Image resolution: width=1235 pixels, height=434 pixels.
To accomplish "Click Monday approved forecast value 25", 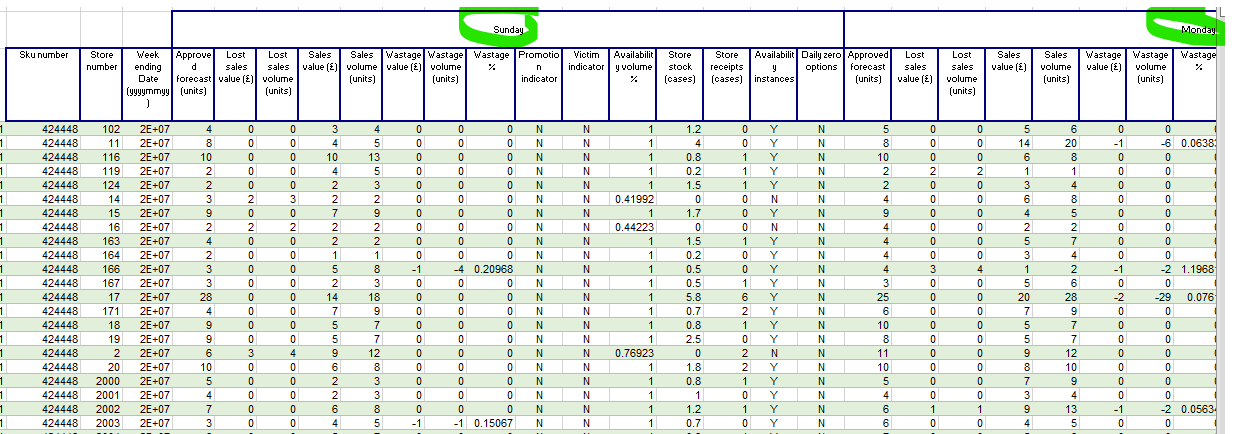I will tap(868, 297).
